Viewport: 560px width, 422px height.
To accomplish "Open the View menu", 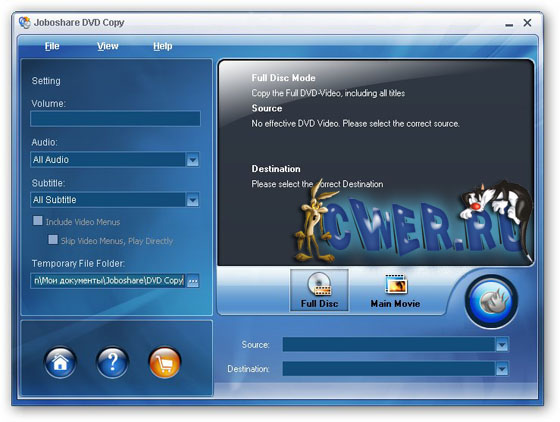I will coord(108,46).
